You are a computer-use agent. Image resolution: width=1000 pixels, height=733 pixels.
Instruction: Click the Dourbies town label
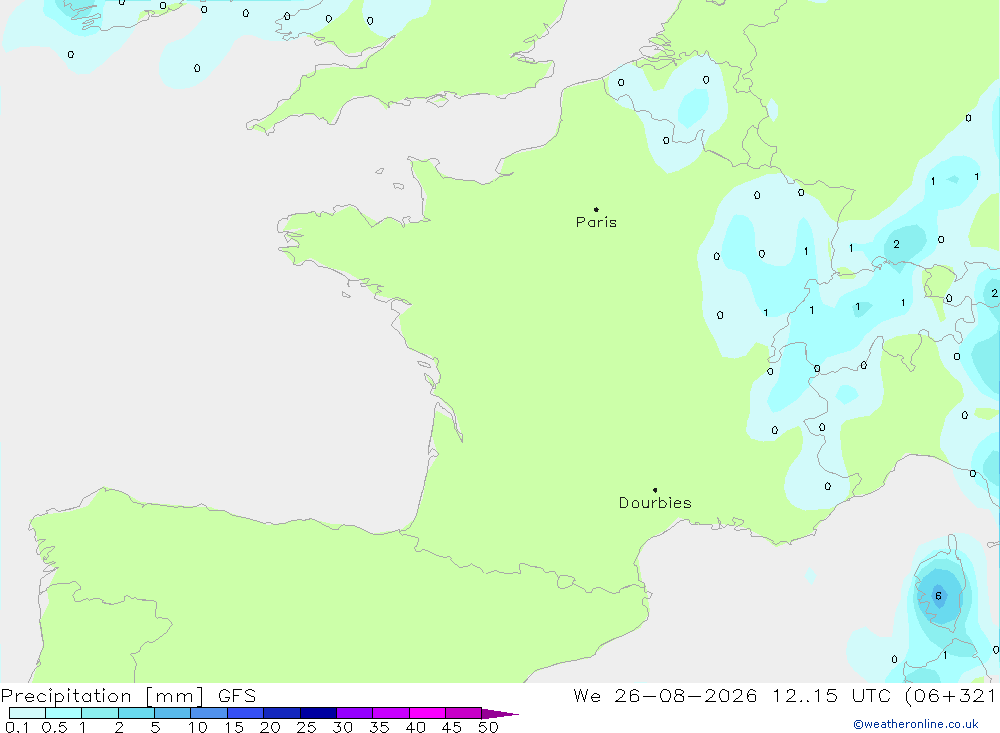[655, 503]
